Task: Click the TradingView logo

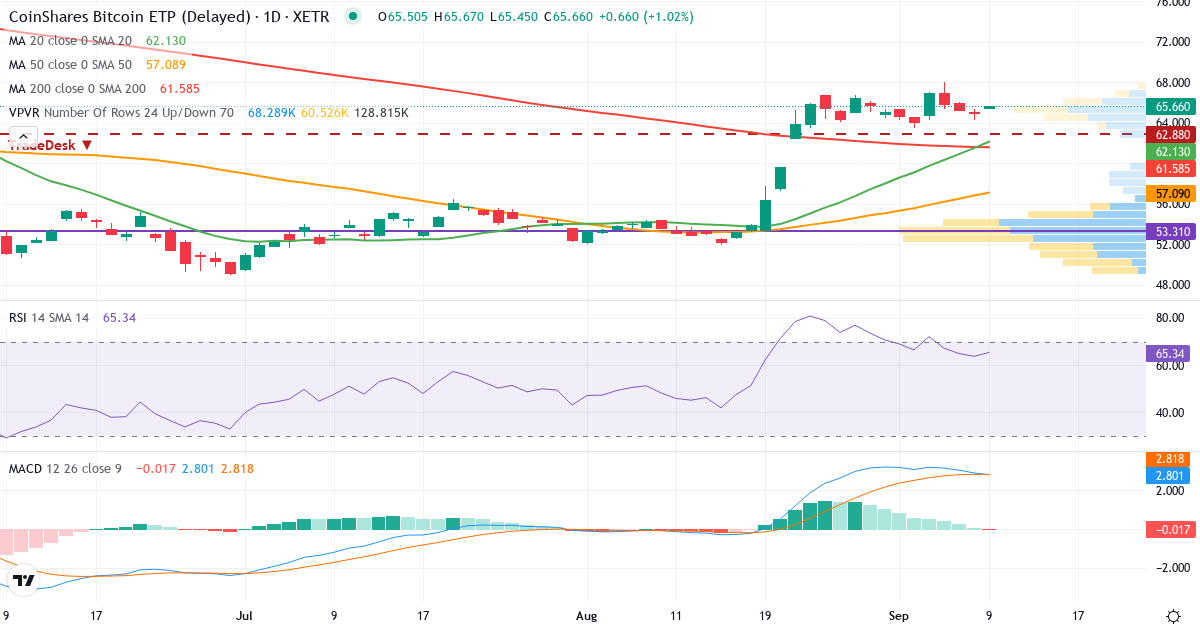Action: pos(24,580)
